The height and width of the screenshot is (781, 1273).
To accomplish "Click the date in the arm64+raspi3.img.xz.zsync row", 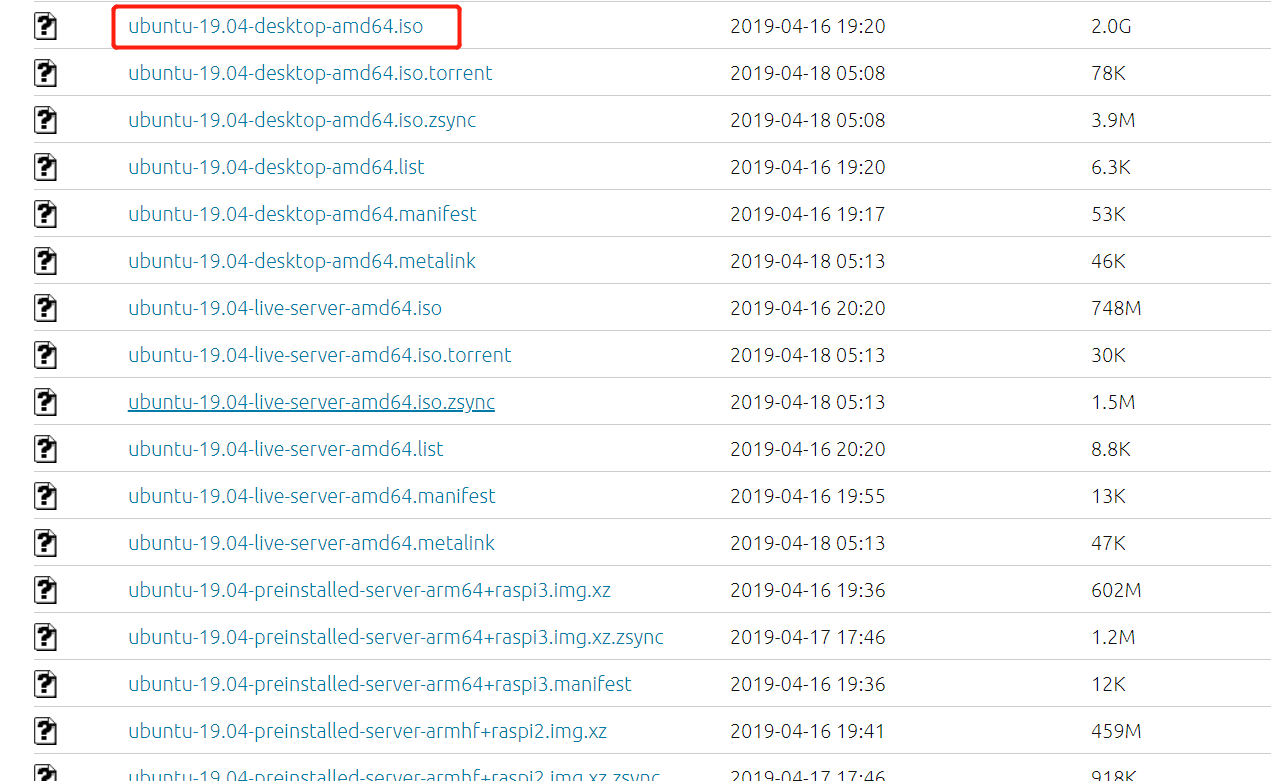I will pyautogui.click(x=808, y=637).
